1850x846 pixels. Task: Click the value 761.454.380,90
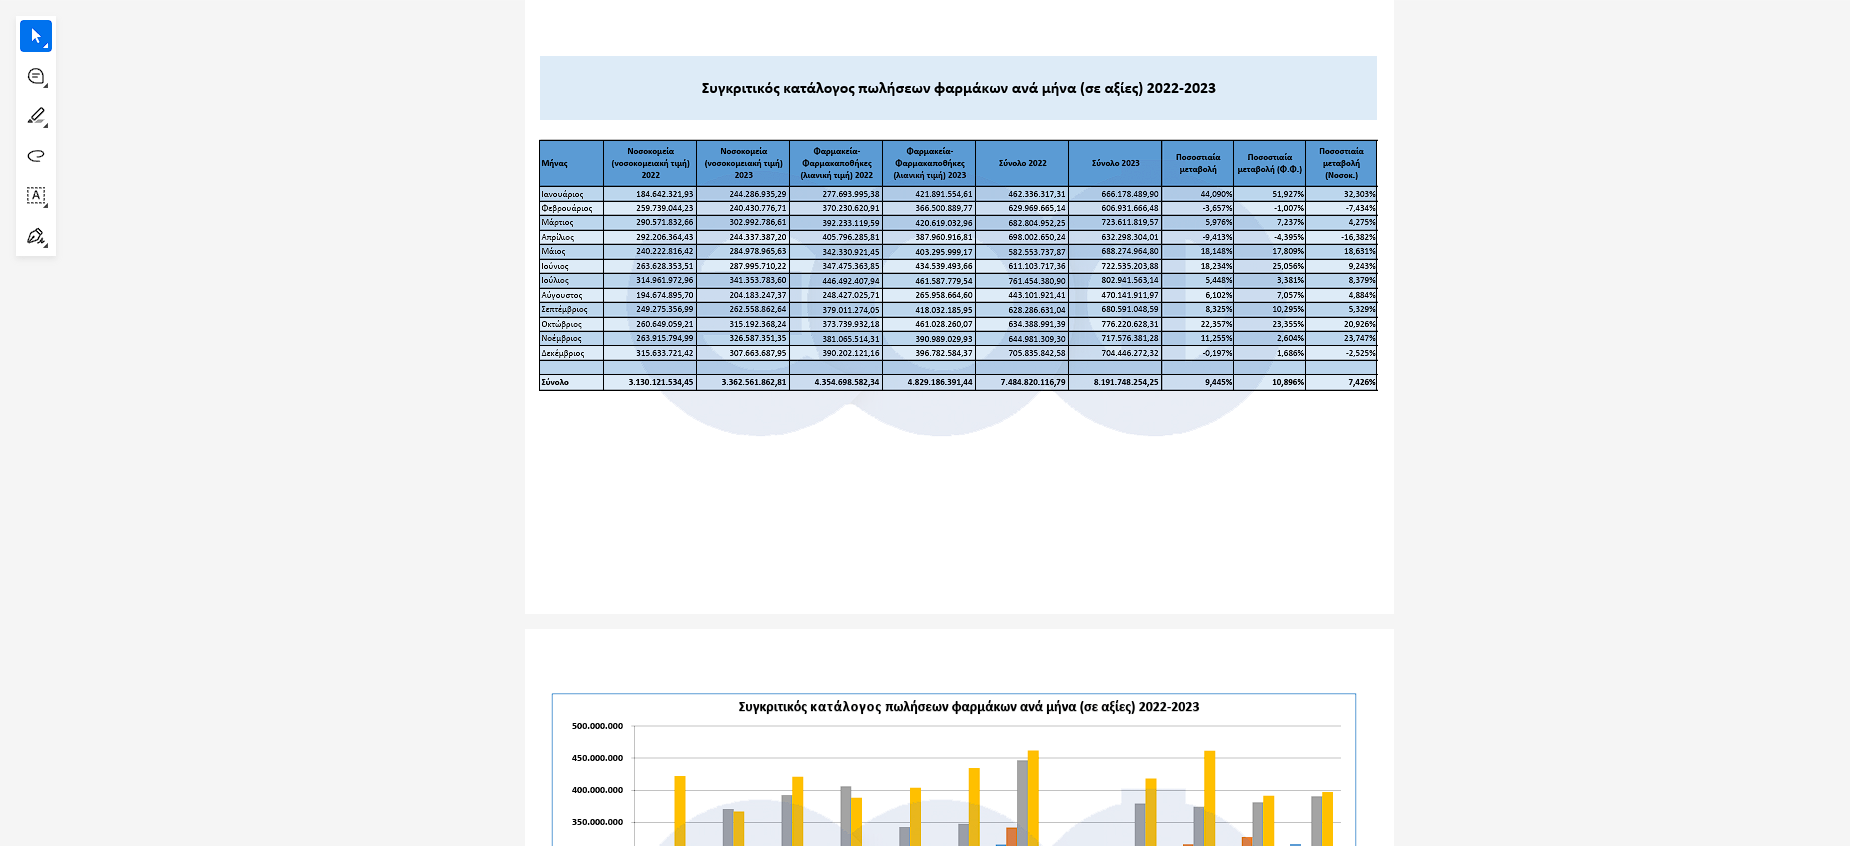coord(1036,280)
